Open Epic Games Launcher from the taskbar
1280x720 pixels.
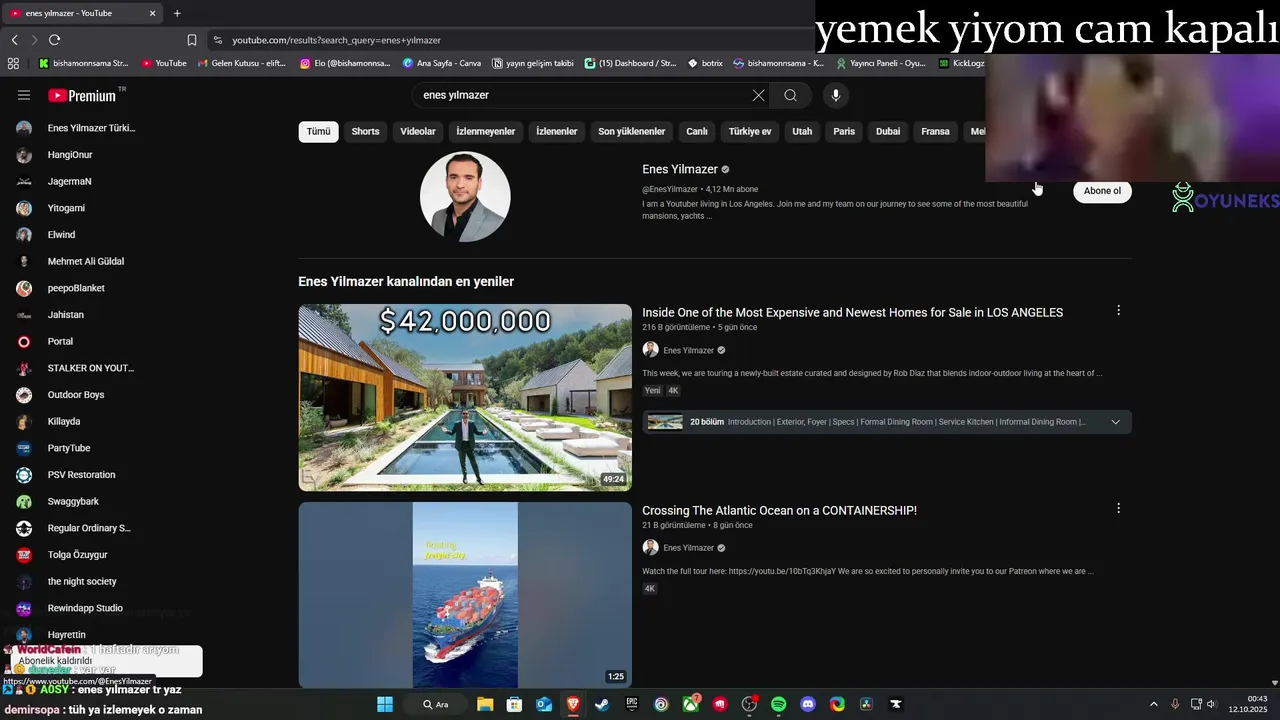tap(632, 704)
